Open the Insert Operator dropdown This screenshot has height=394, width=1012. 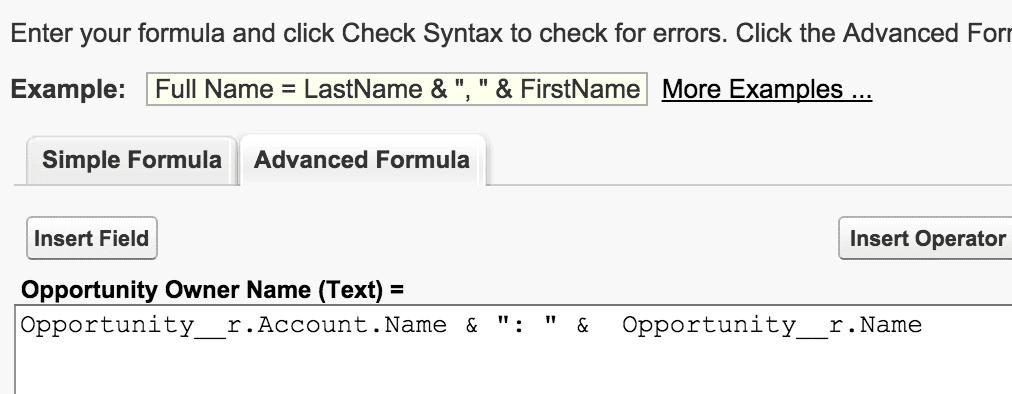tap(926, 238)
